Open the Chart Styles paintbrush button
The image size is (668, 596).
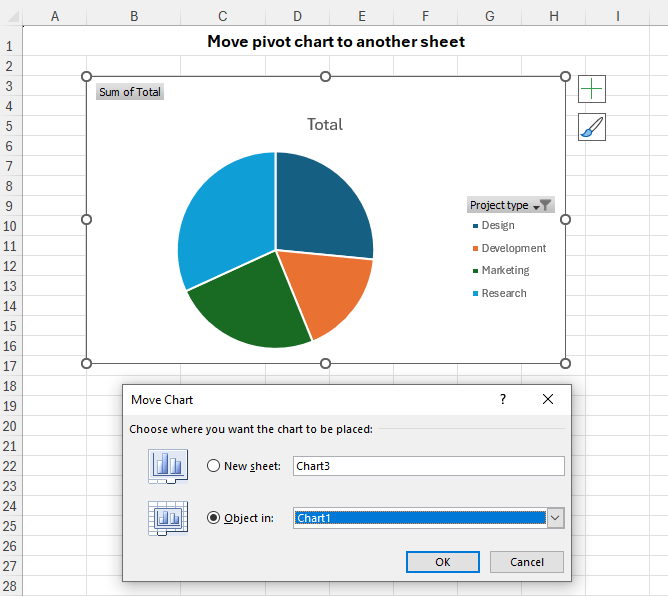click(591, 127)
